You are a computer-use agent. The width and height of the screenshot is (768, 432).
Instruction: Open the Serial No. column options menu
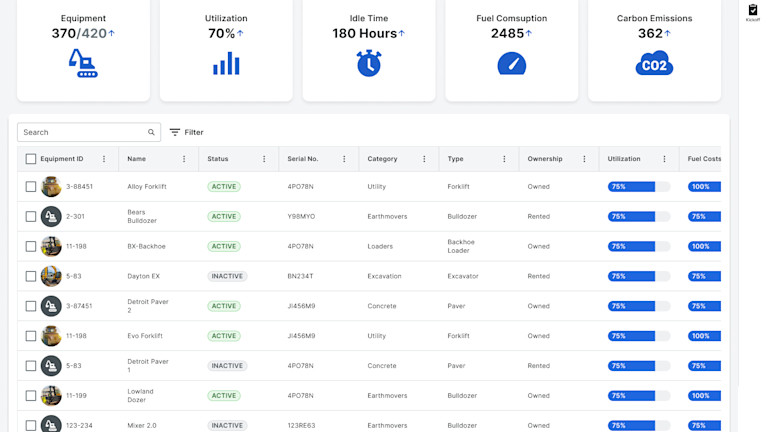coord(344,159)
